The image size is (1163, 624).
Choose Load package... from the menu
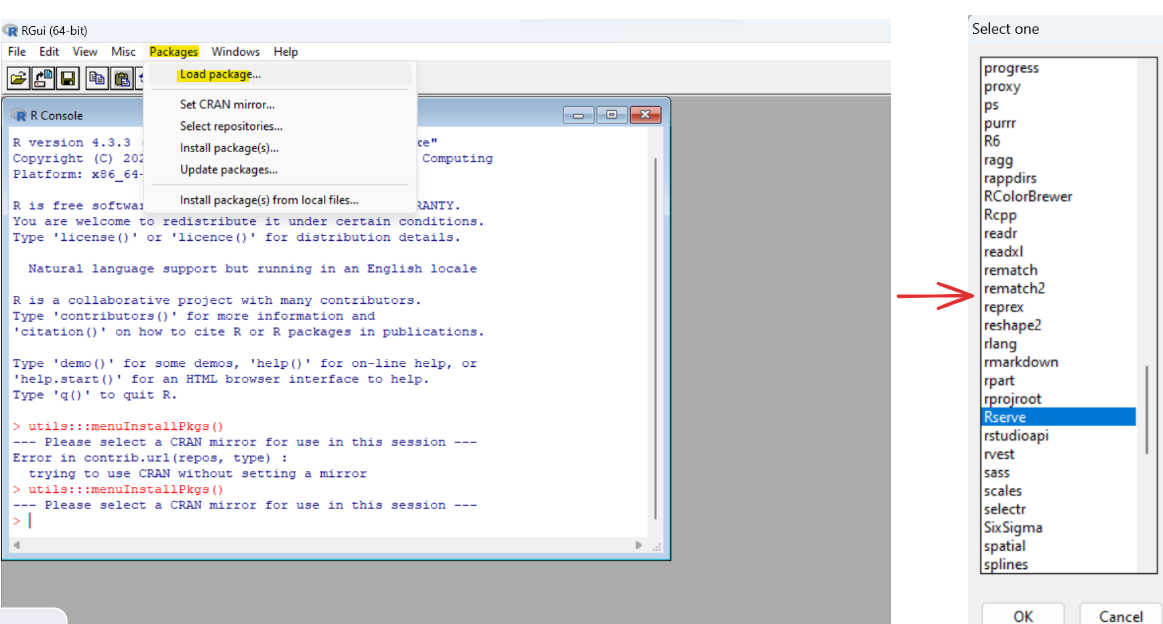280,74
